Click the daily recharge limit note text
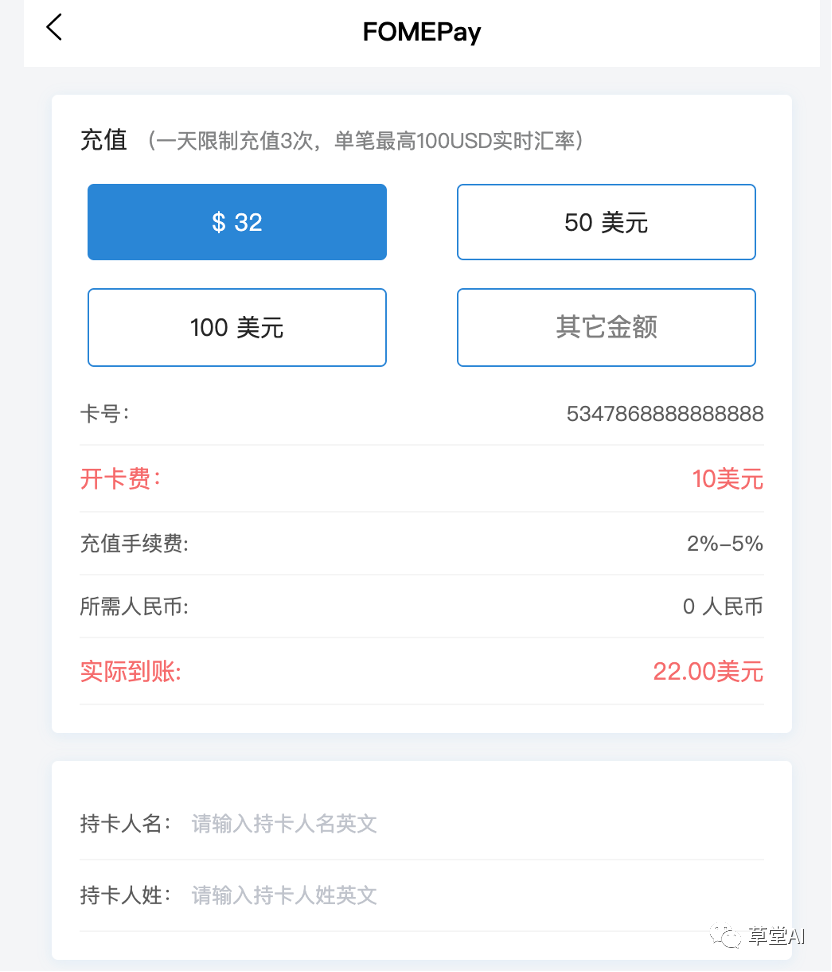Screen dimensions: 832x972 [365, 141]
